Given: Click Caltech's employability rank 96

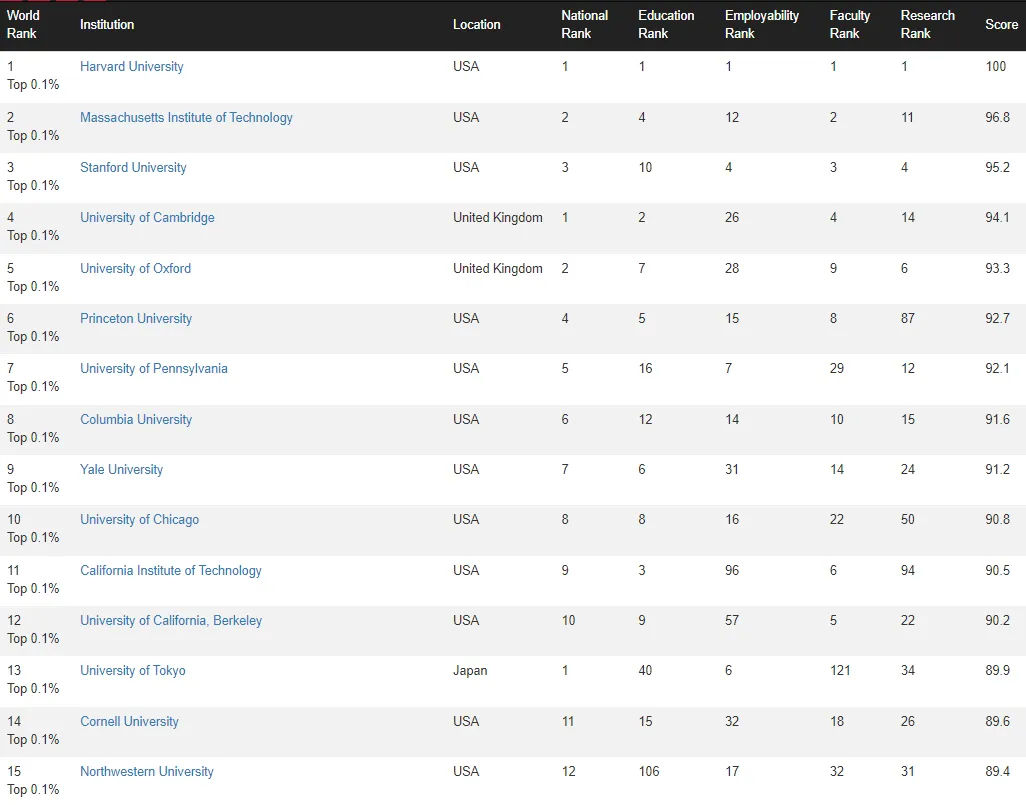Looking at the screenshot, I should [x=732, y=571].
